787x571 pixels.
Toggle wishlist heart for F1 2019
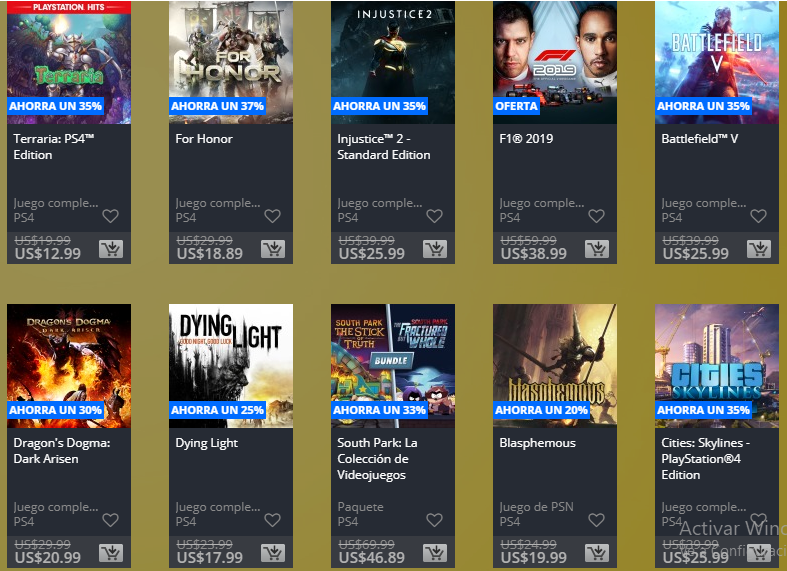(596, 216)
